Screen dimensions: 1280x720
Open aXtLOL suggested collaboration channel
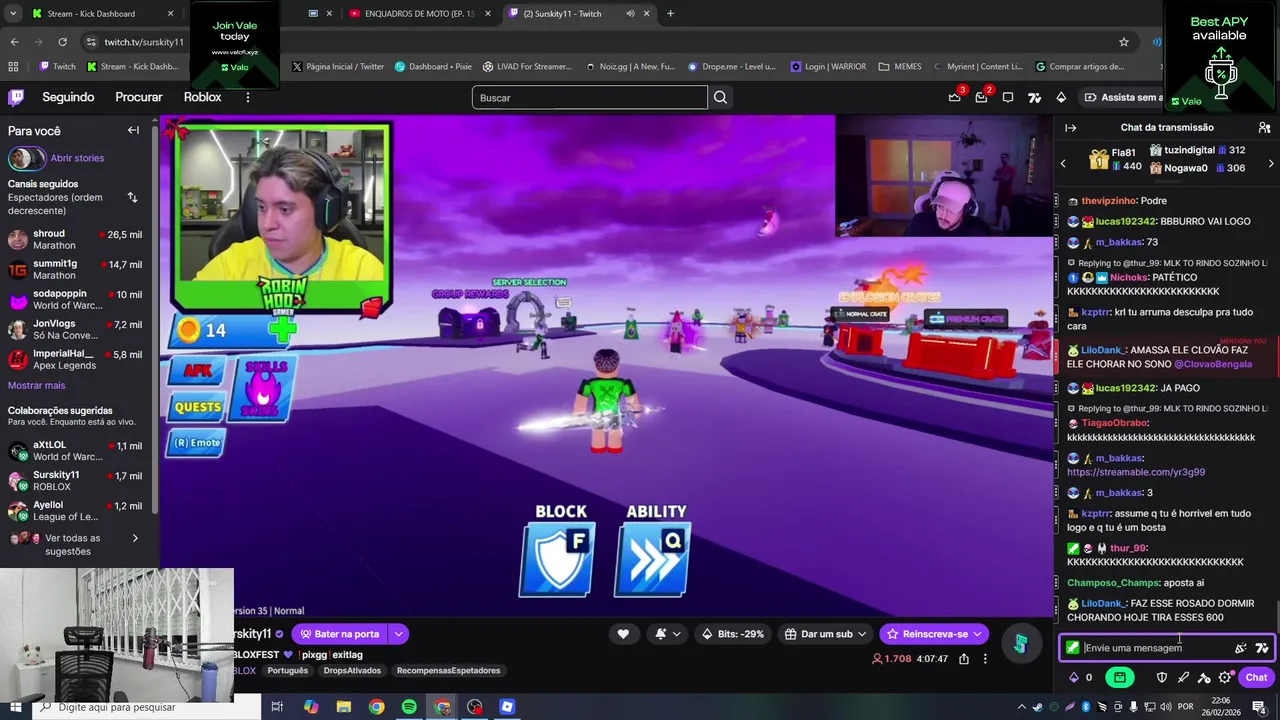78,451
